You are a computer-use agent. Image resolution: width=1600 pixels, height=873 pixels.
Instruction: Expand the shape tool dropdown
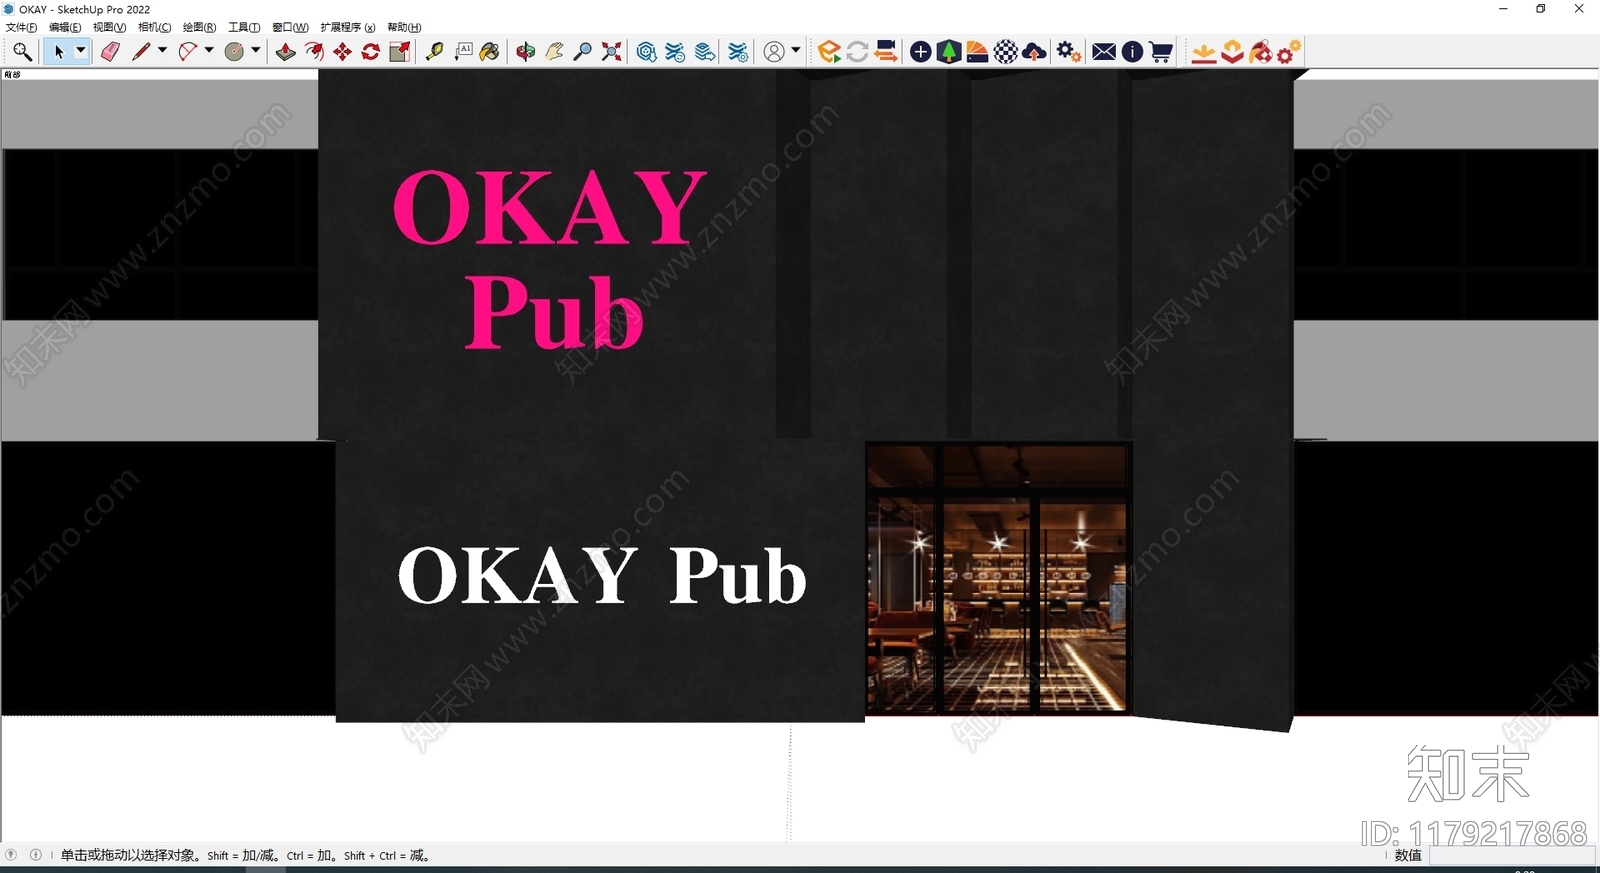click(x=256, y=51)
